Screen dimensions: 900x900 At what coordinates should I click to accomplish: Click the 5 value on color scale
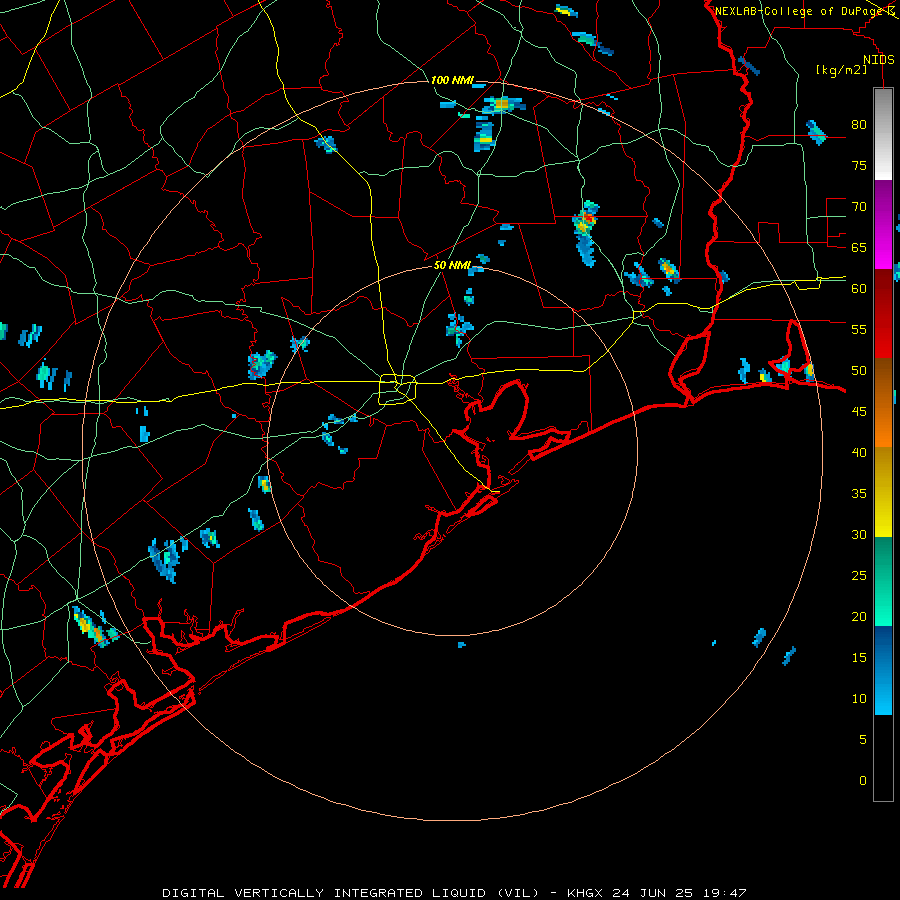(x=863, y=739)
